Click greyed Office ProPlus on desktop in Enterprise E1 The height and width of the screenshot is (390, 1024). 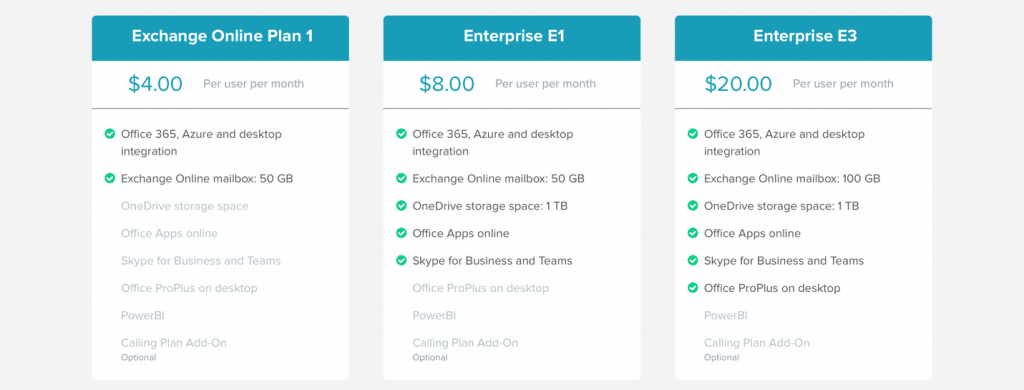coord(481,288)
